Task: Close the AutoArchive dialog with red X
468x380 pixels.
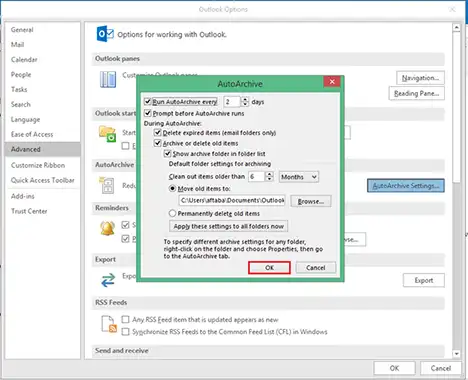Action: [x=332, y=81]
